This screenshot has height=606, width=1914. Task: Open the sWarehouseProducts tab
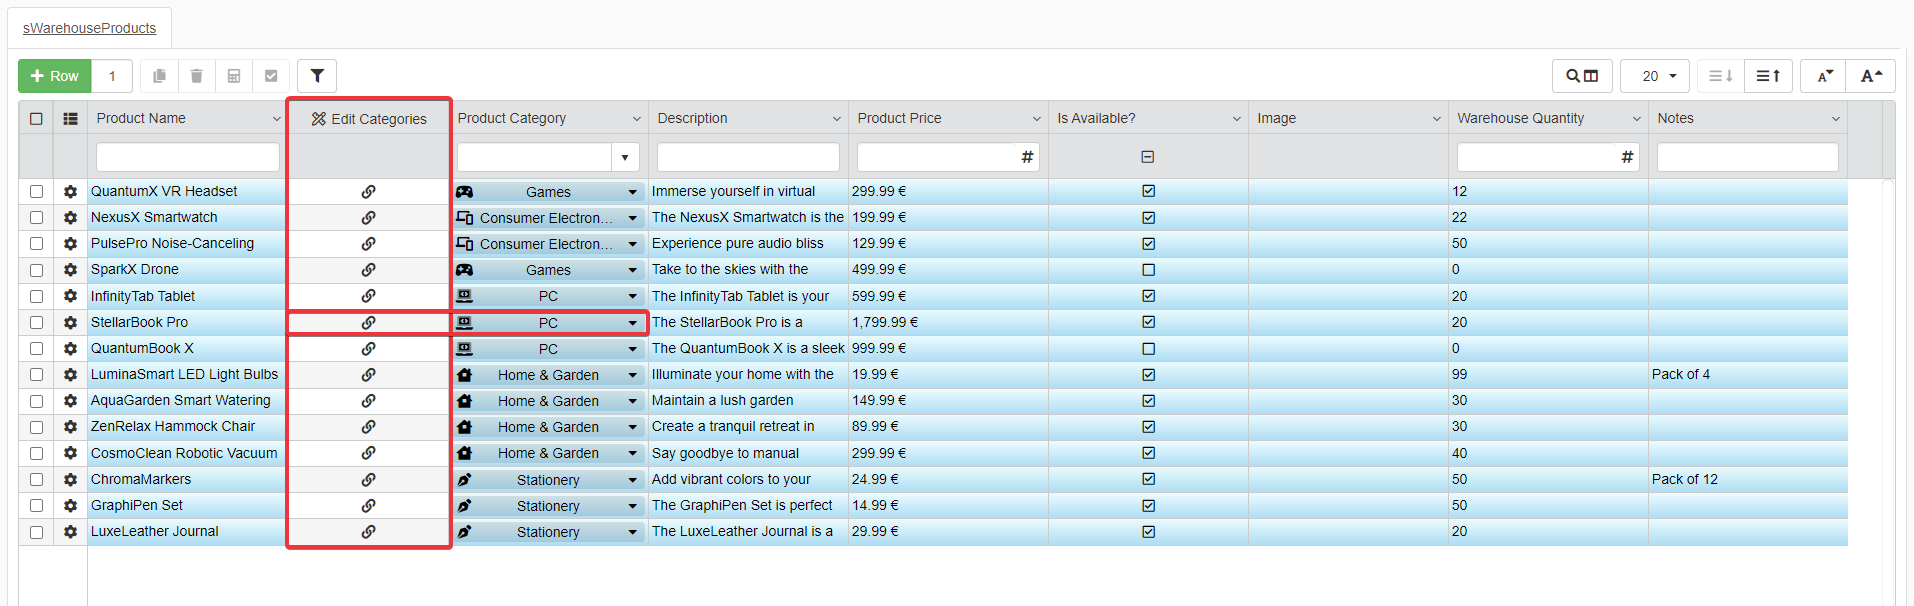tap(89, 28)
